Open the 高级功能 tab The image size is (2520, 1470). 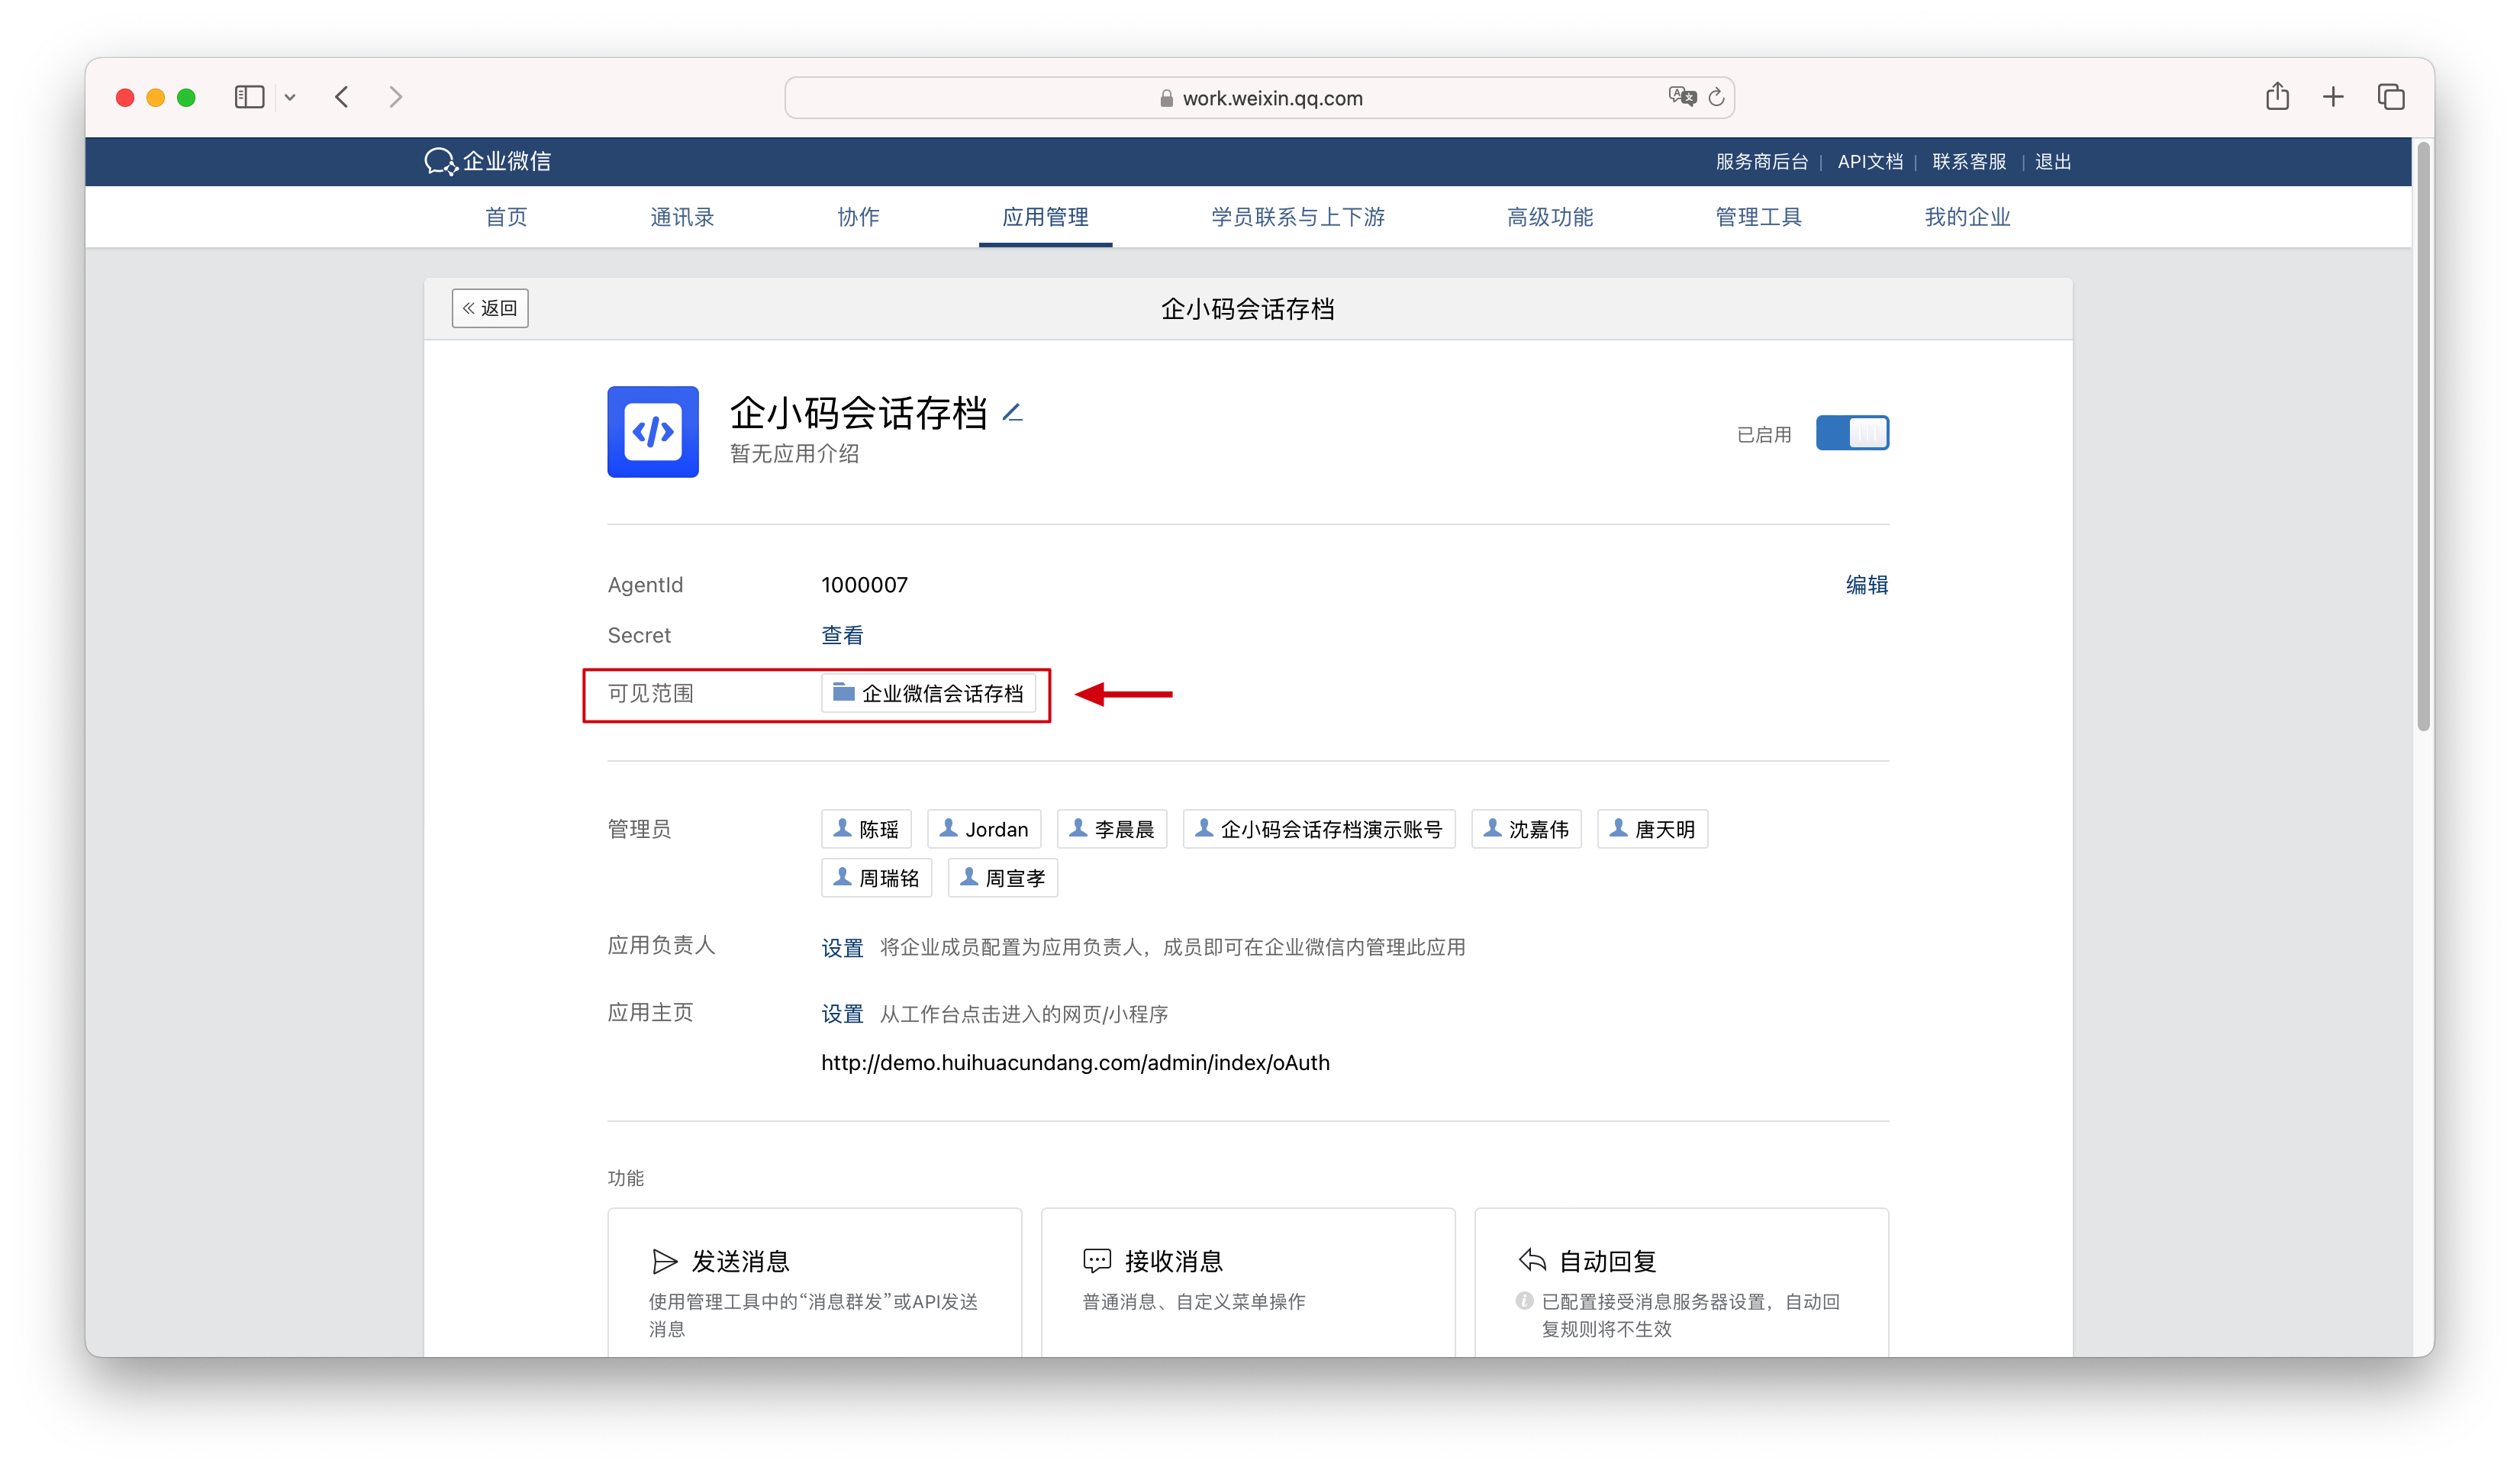point(1550,217)
